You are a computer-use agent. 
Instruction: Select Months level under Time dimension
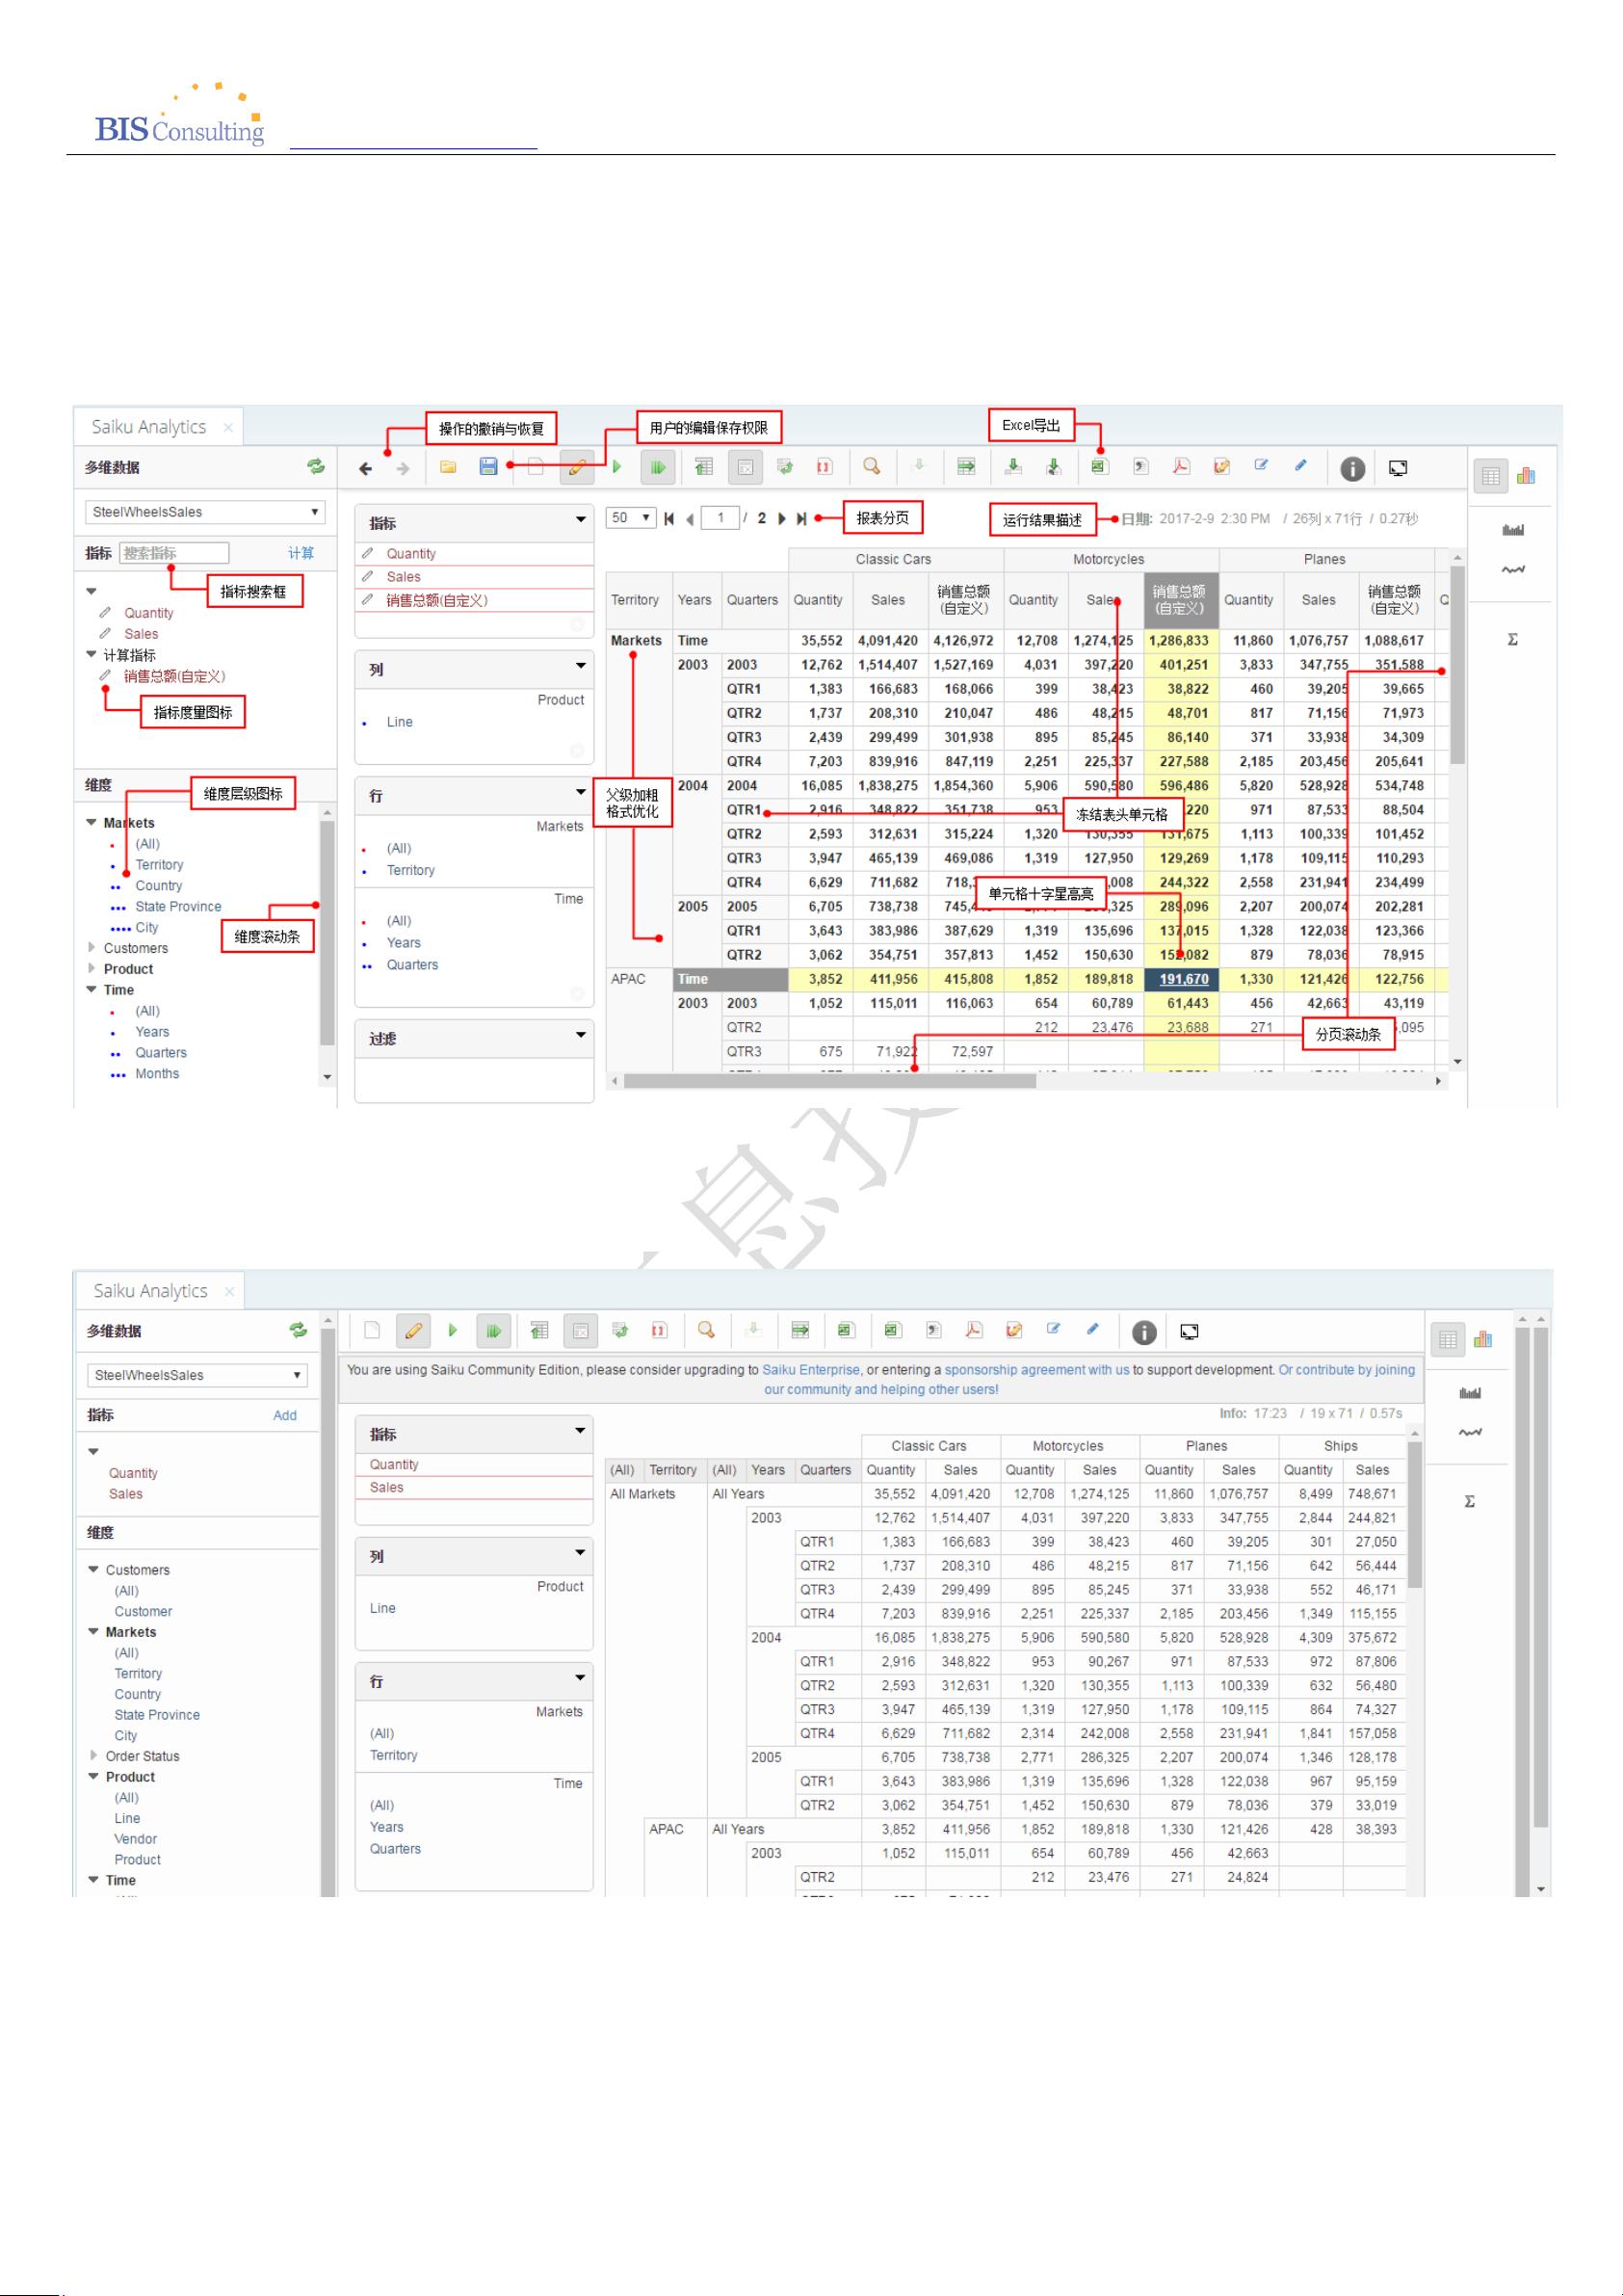coord(157,1073)
